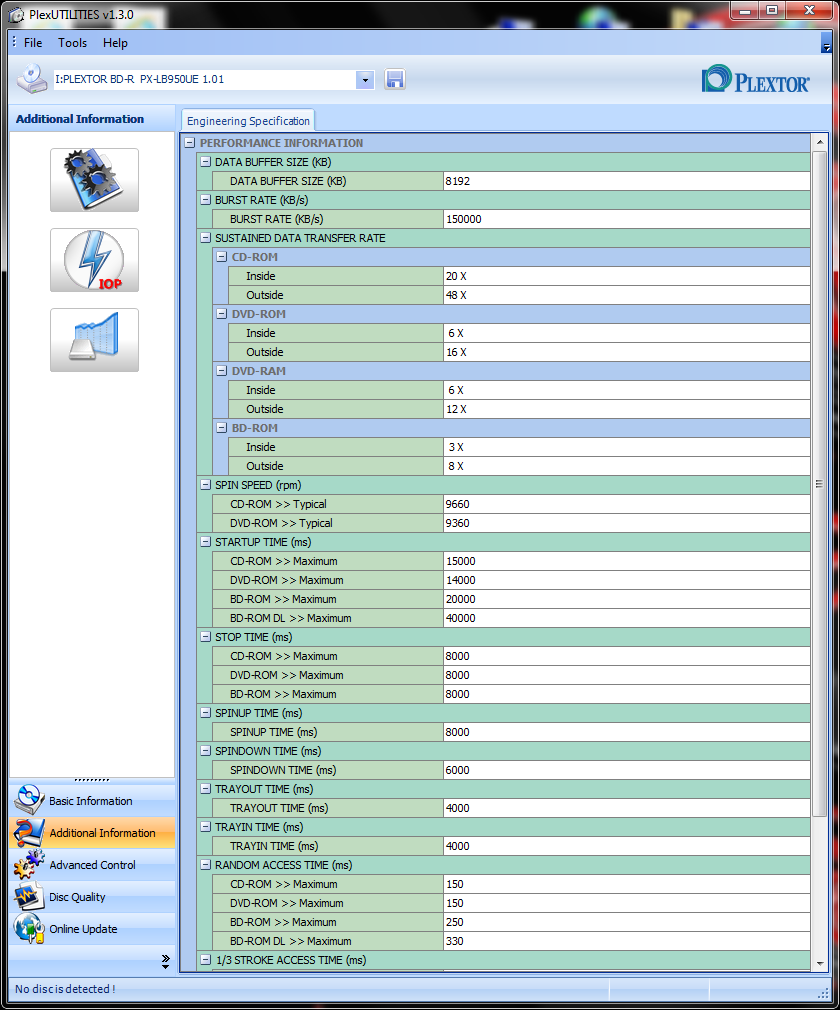Collapse the CD-ROM transfer rate group
Image resolution: width=840 pixels, height=1010 pixels.
pos(221,257)
